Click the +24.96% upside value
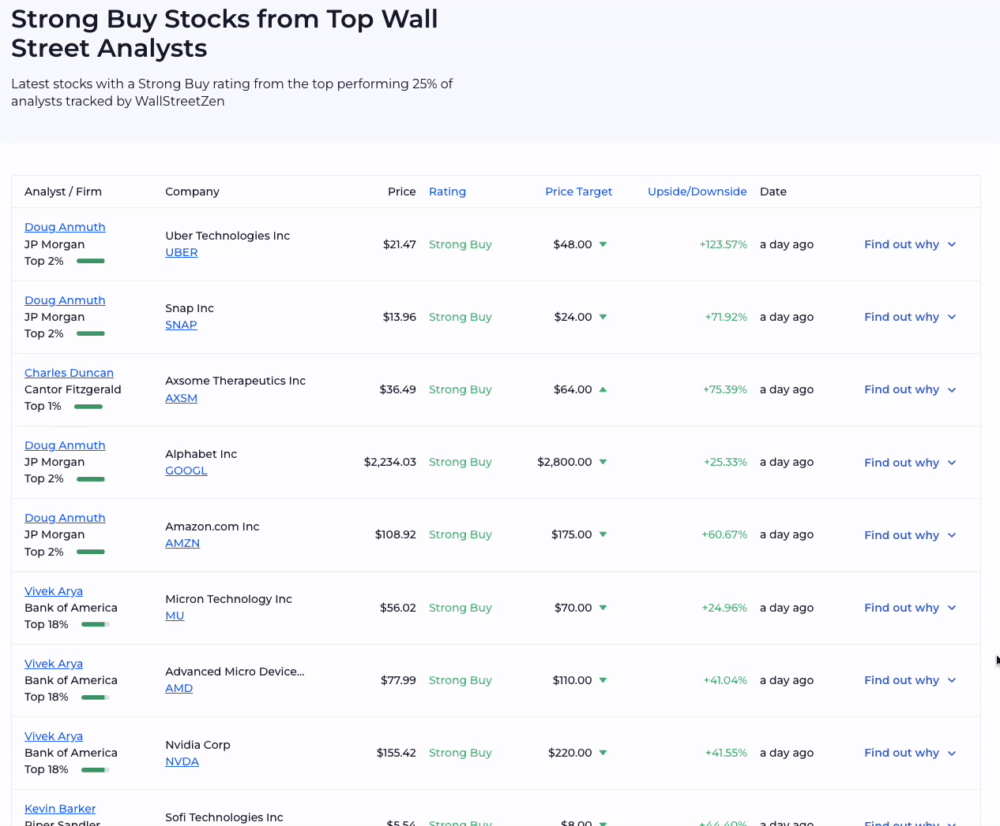 [724, 608]
